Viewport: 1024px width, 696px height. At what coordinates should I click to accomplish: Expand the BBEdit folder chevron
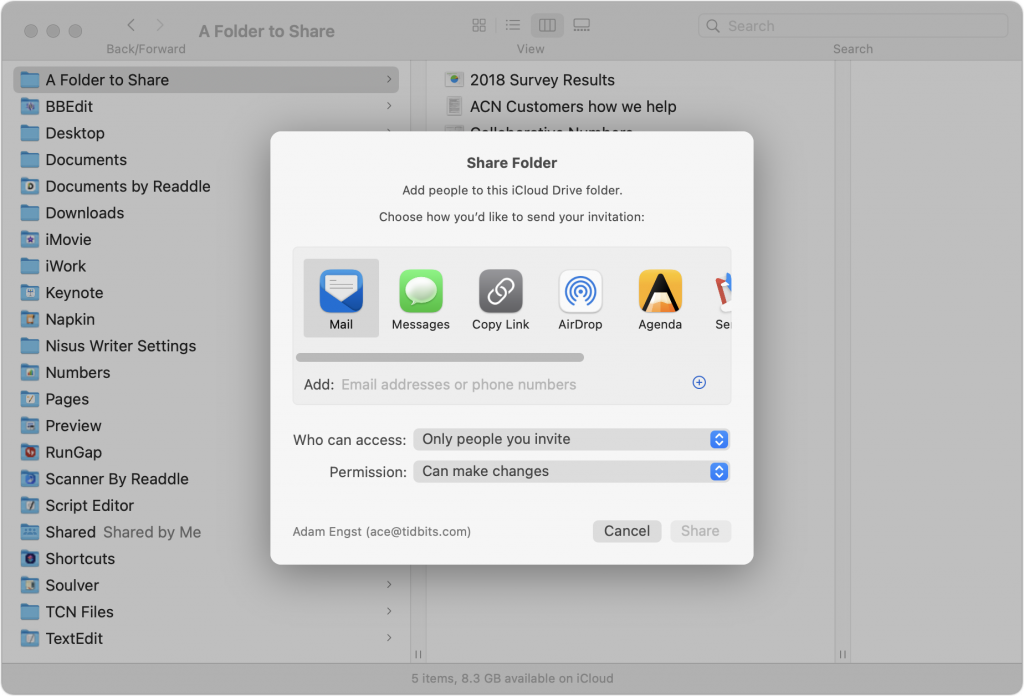389,106
